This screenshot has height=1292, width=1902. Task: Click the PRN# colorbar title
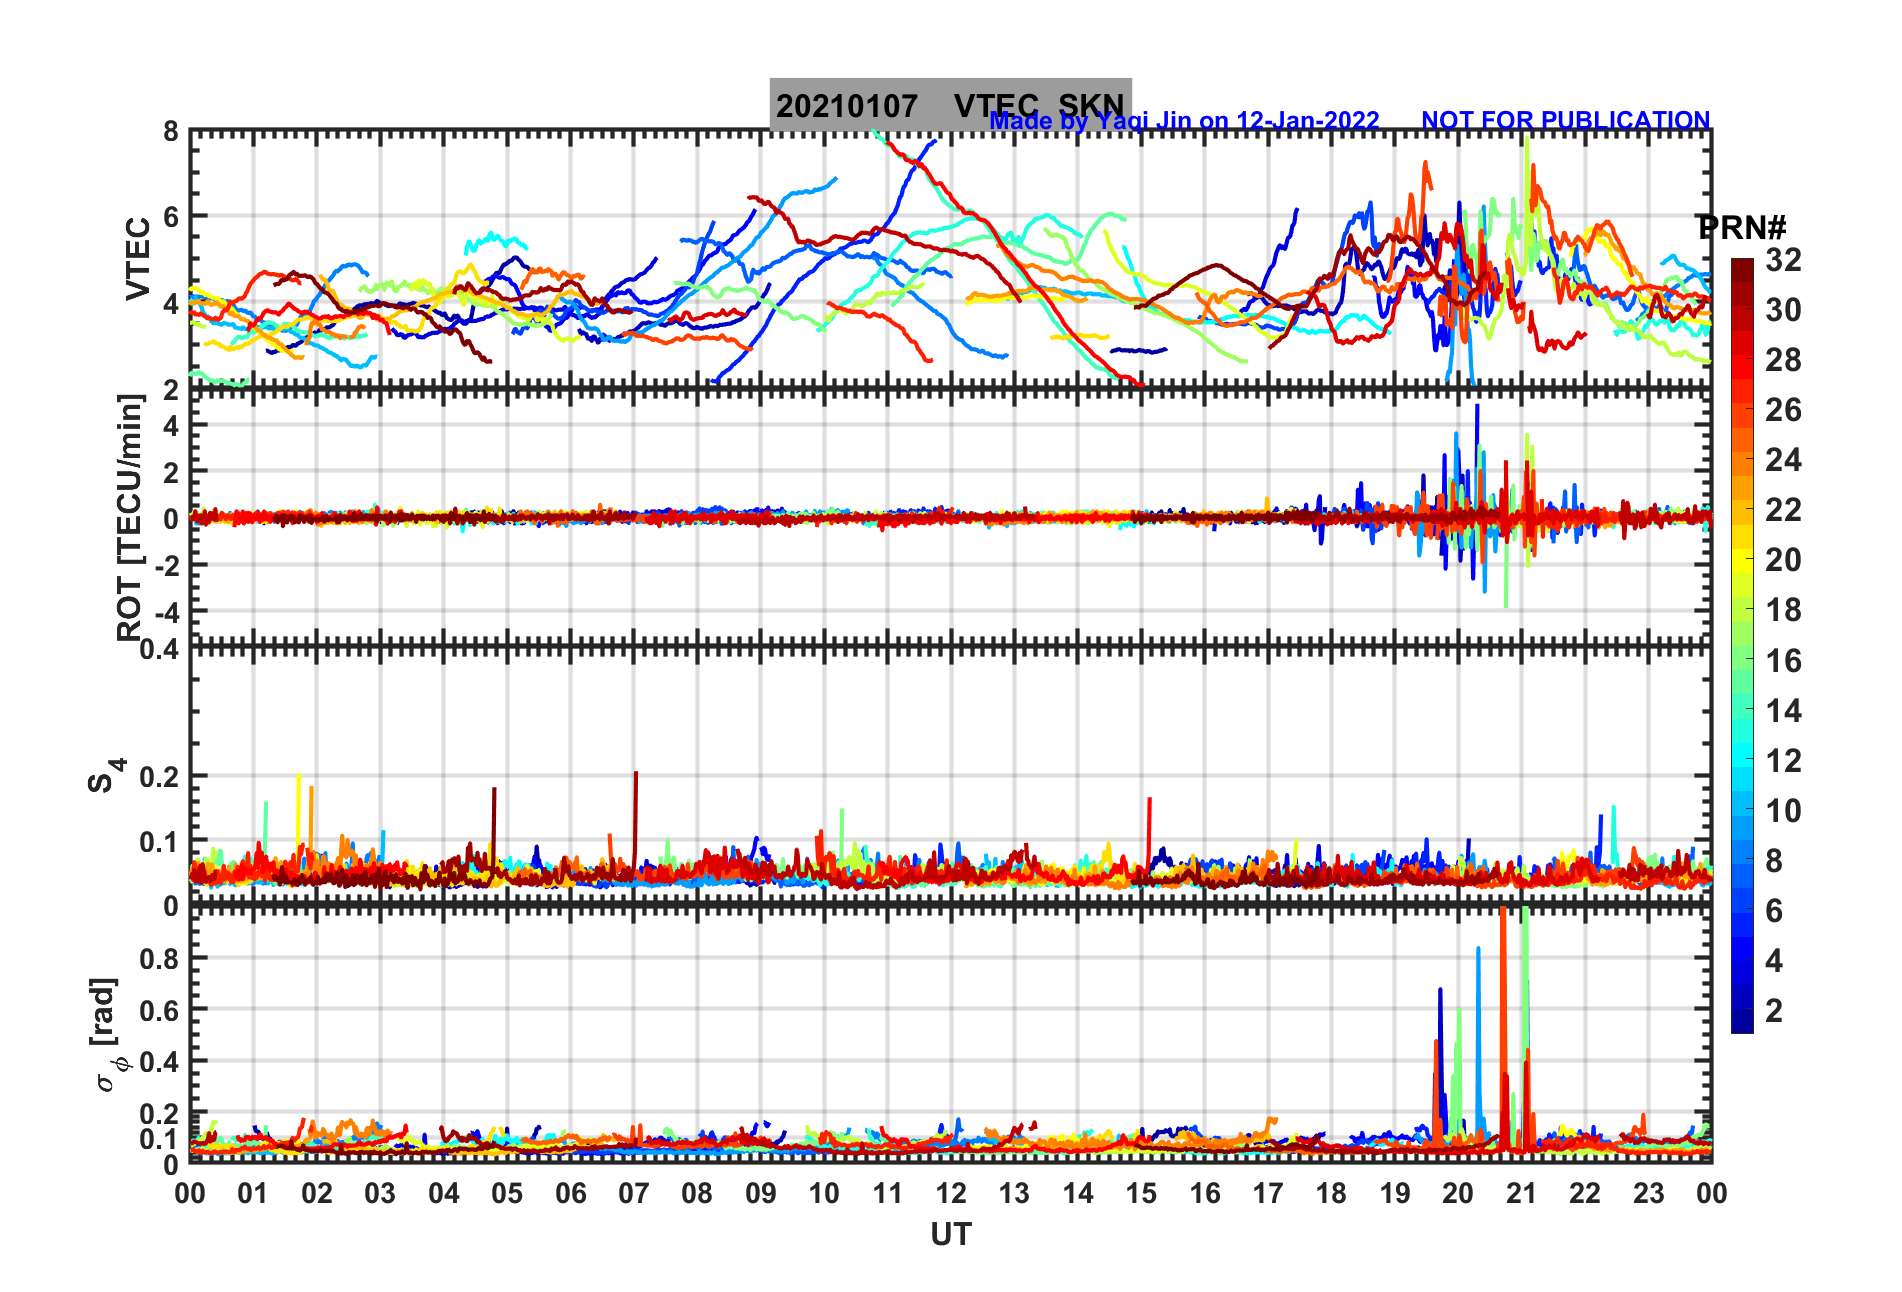[x=1742, y=227]
